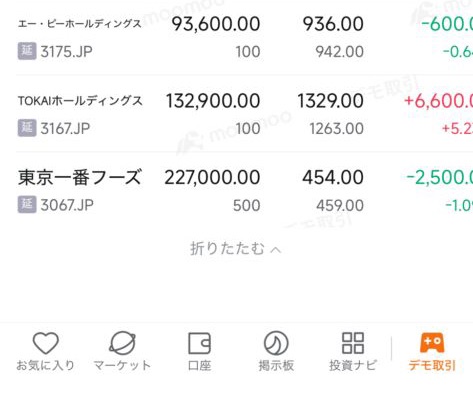
Task: Open the investment navi grid icon
Action: (353, 343)
